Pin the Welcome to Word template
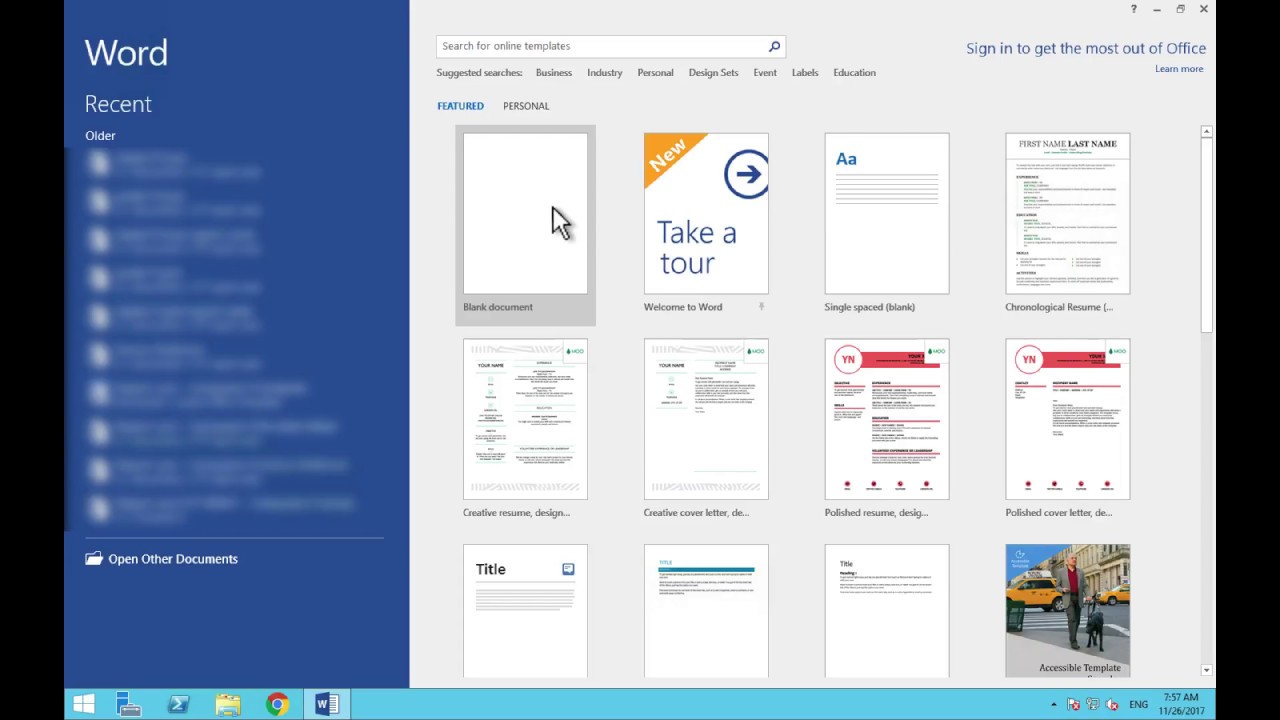The width and height of the screenshot is (1280, 720). [x=761, y=307]
